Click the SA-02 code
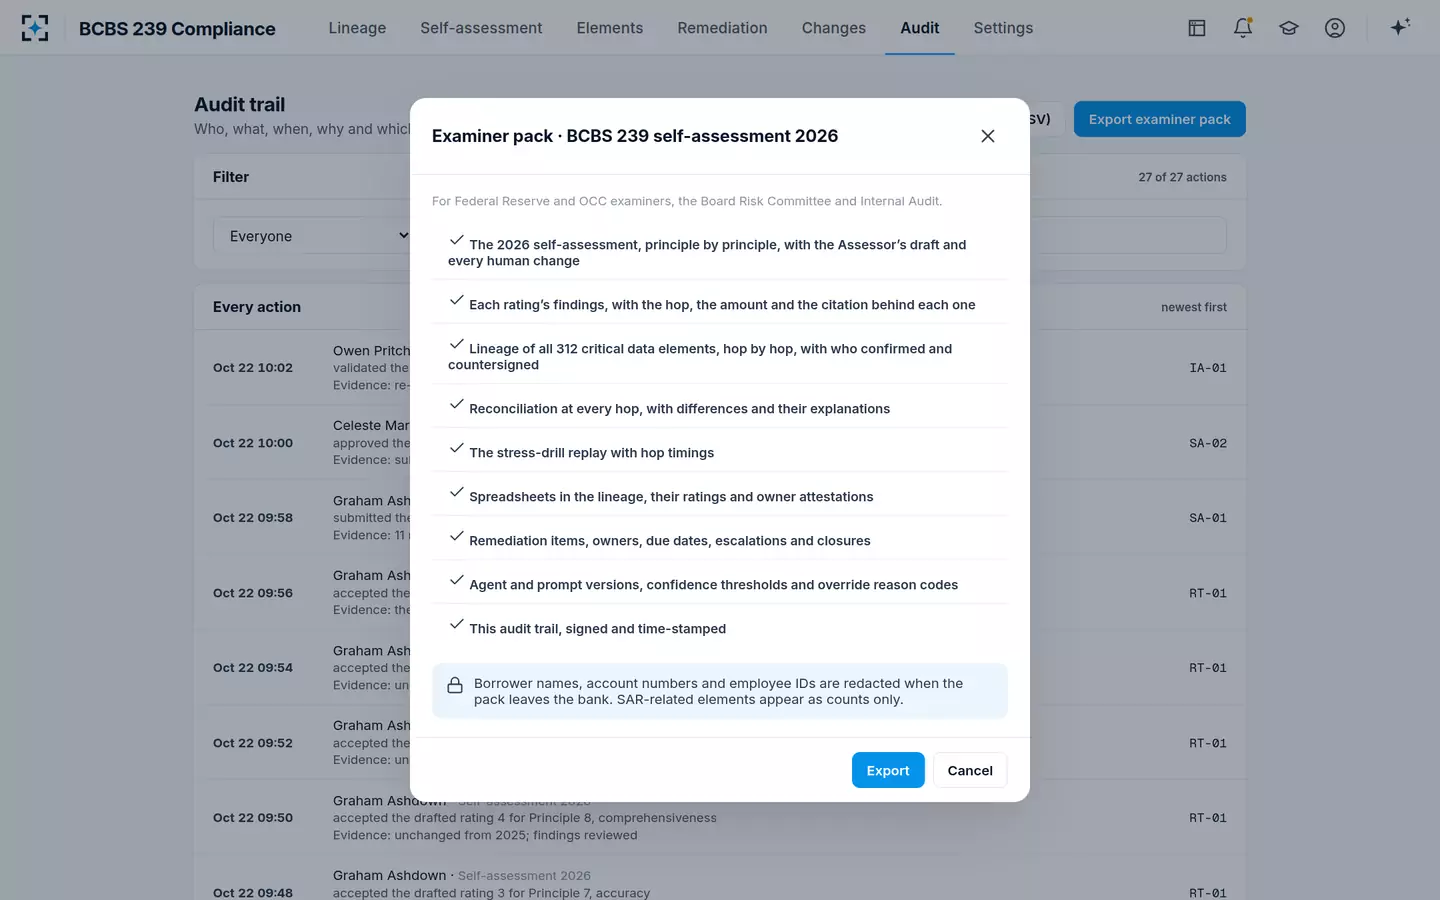Image resolution: width=1440 pixels, height=900 pixels. click(1208, 443)
